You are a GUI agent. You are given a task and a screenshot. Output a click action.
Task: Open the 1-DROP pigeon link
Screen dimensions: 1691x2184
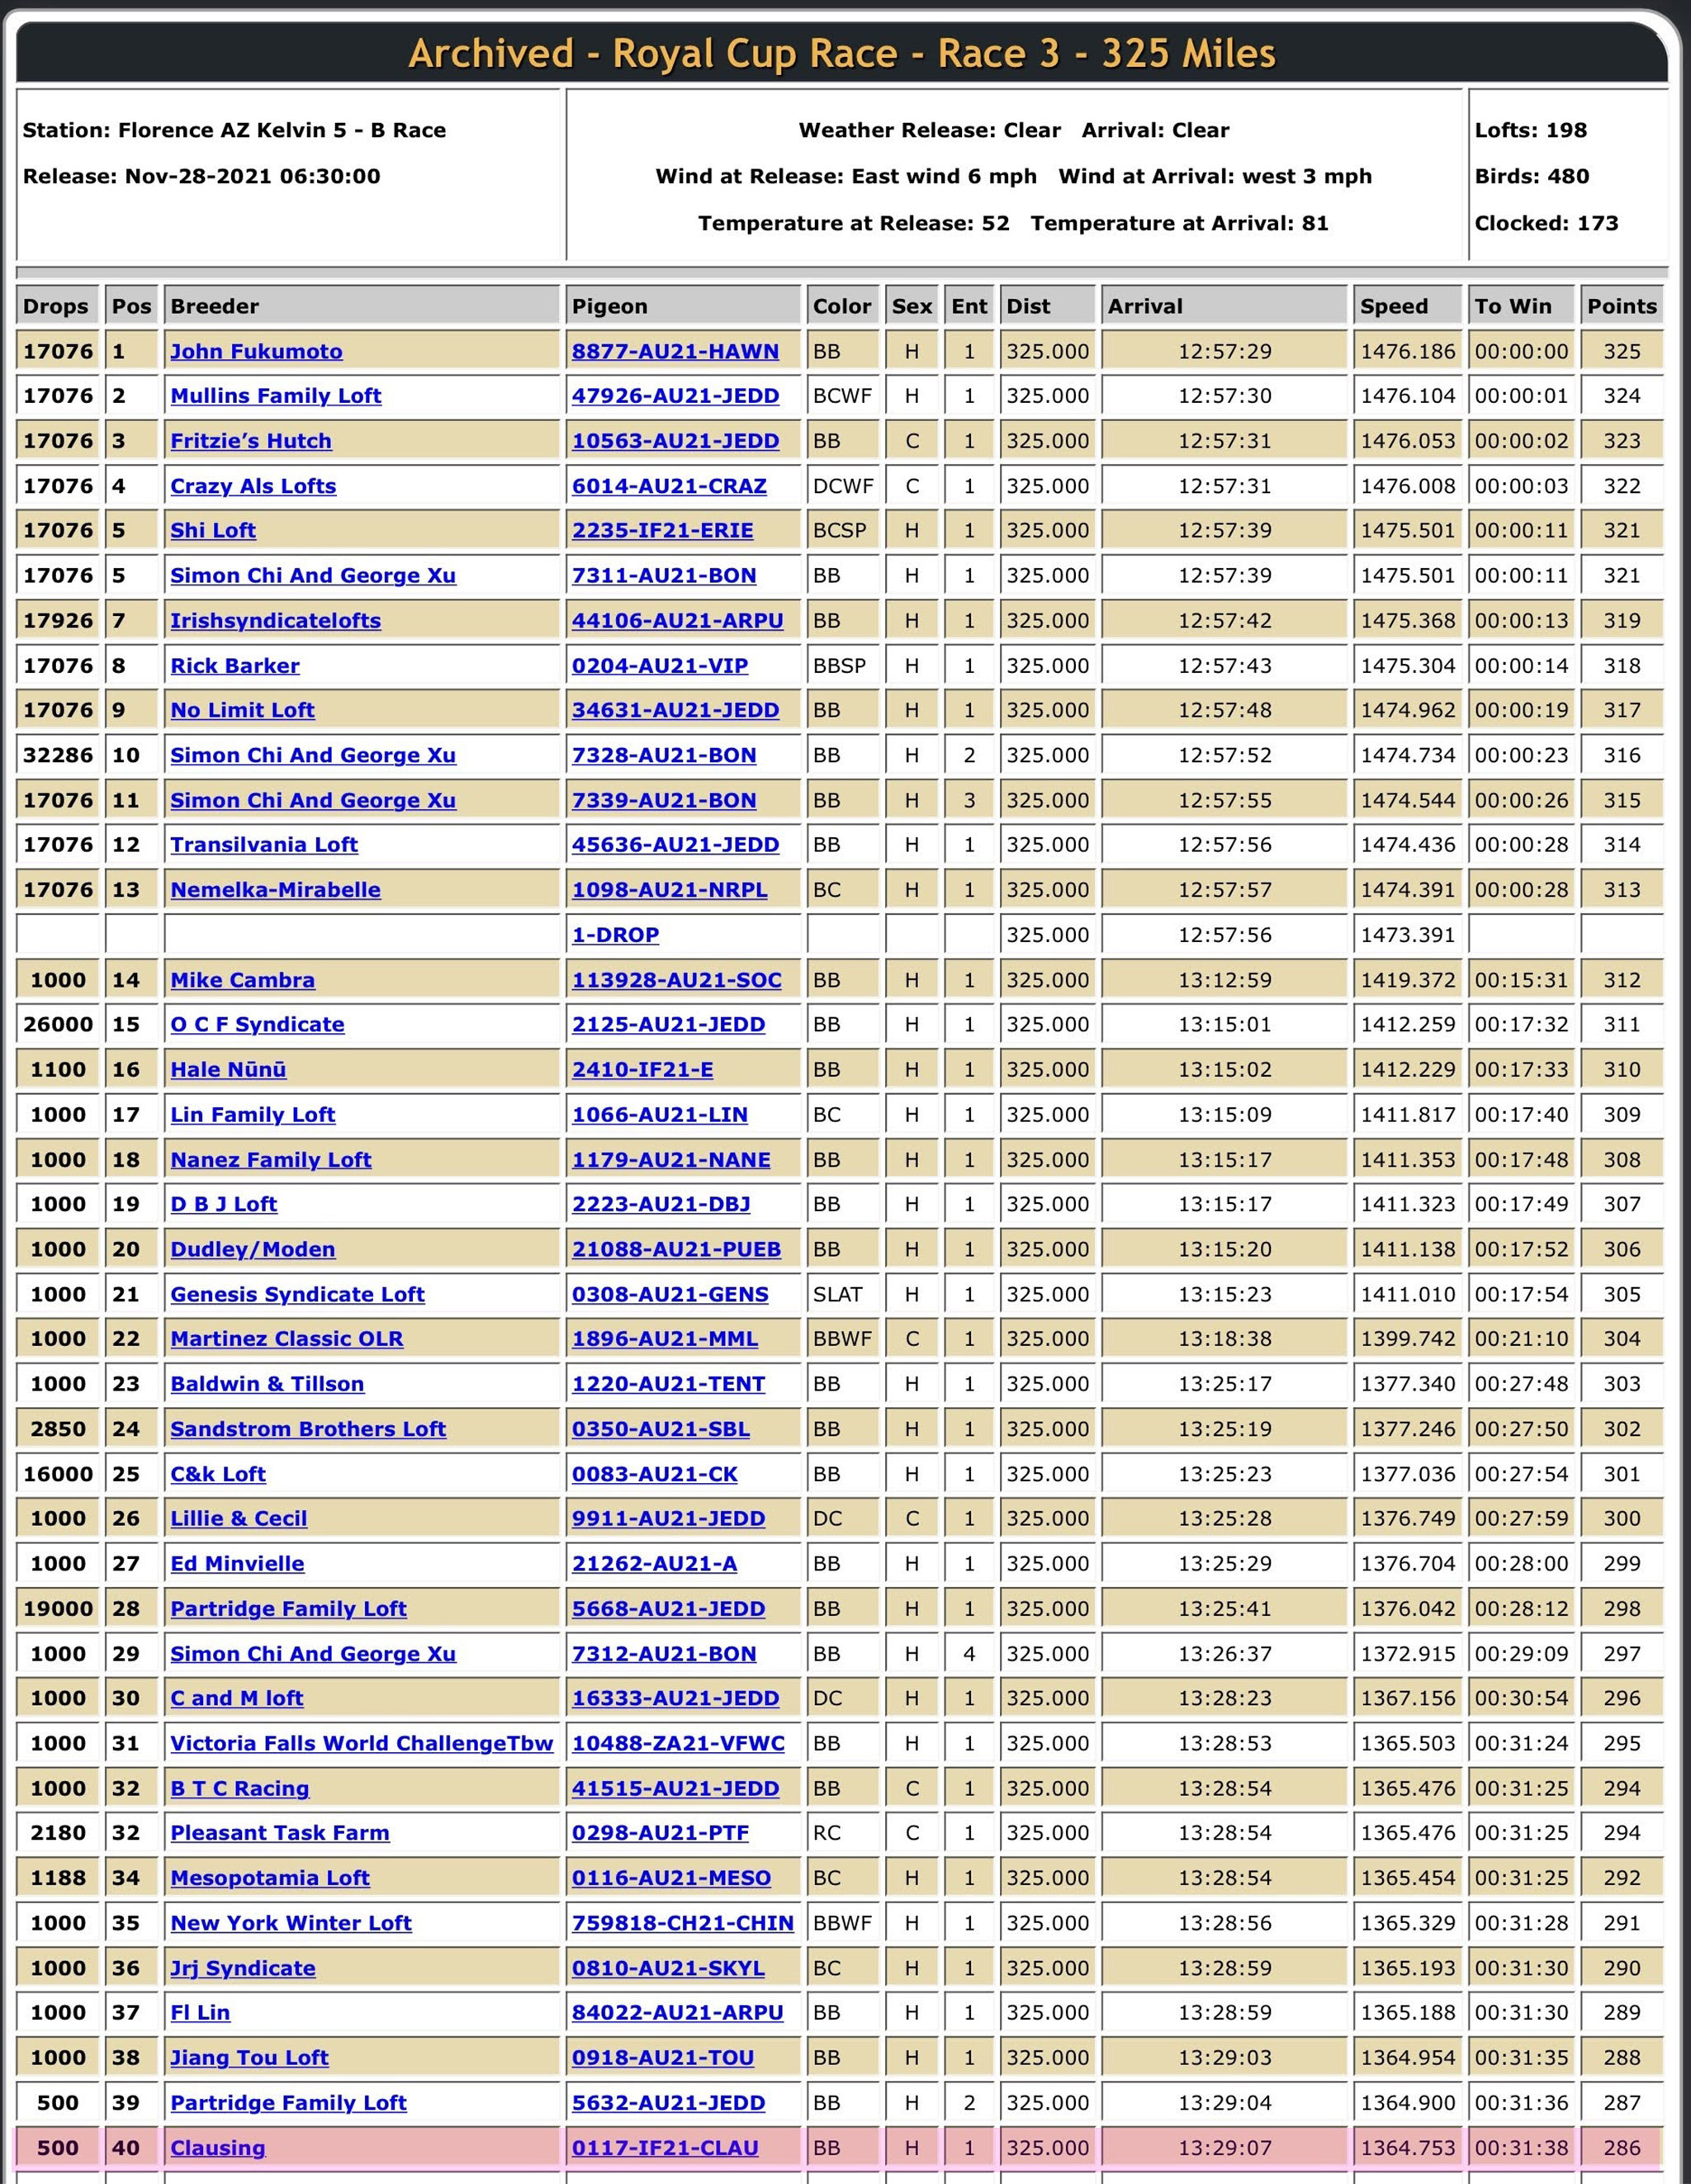coord(615,935)
